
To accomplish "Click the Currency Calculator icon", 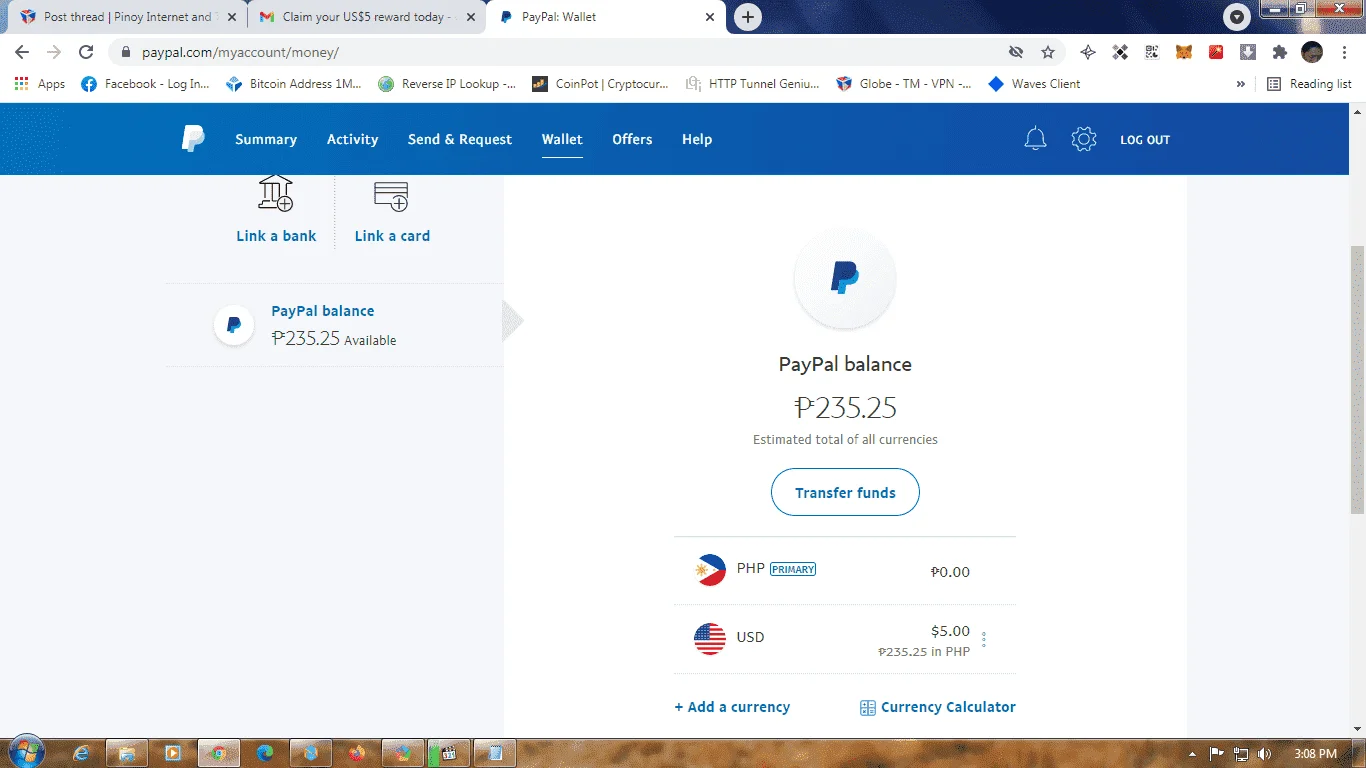I will point(868,708).
